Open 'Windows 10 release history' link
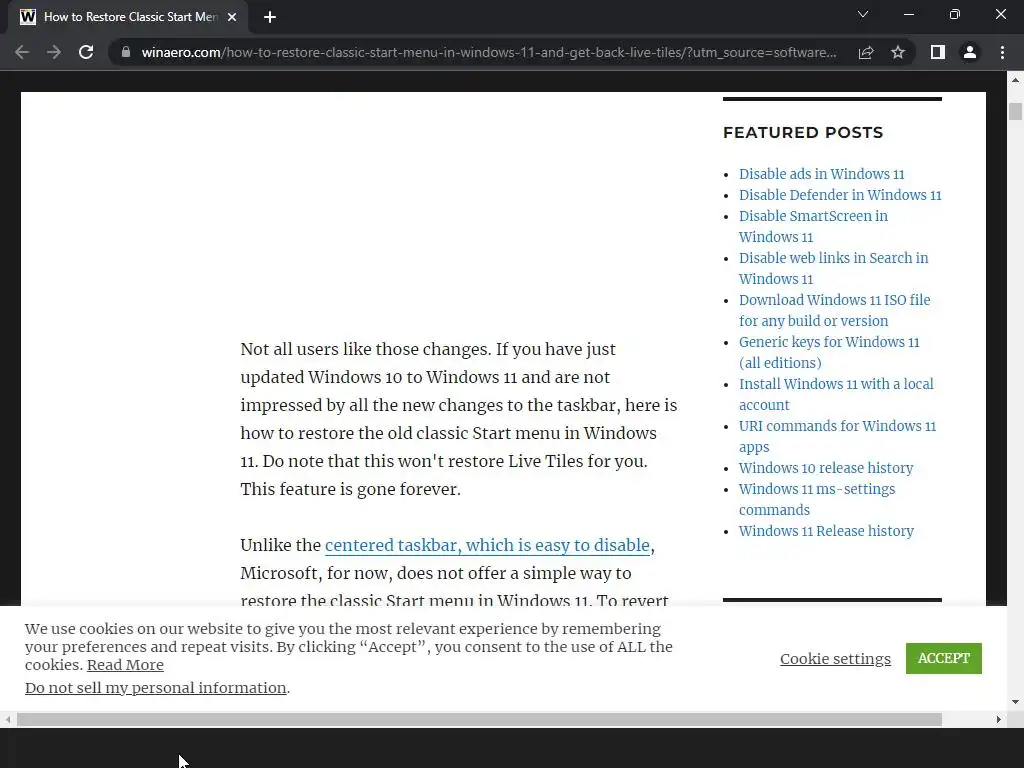Viewport: 1024px width, 768px height. tap(825, 468)
